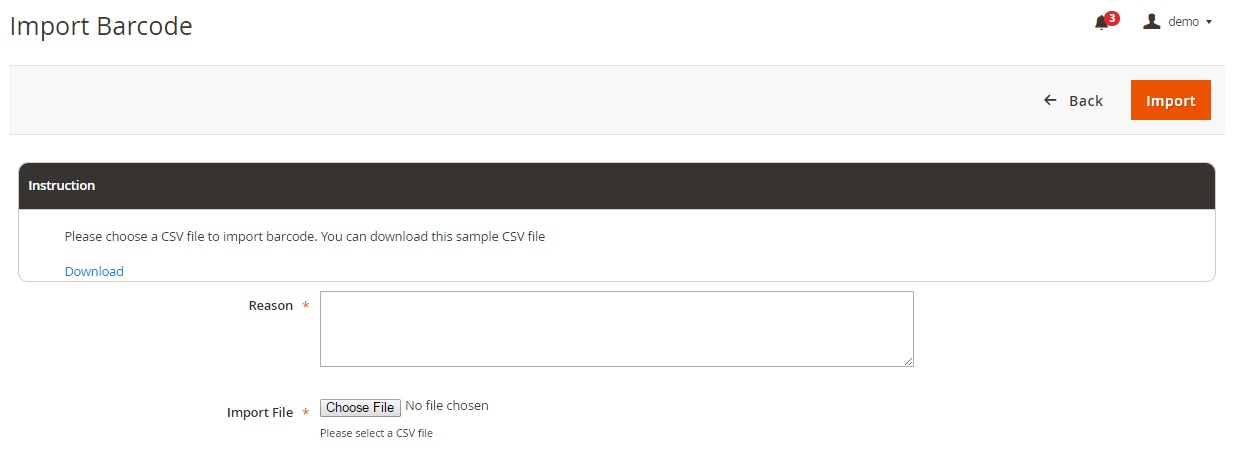Viewport: 1233px width, 451px height.
Task: Go back using the Back label
Action: coord(1085,100)
